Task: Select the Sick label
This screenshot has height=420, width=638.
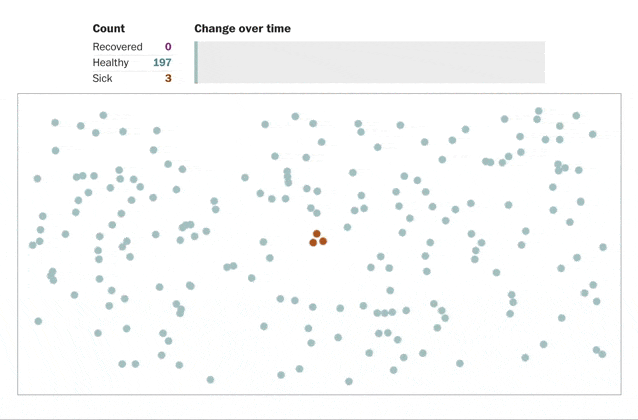Action: point(102,78)
